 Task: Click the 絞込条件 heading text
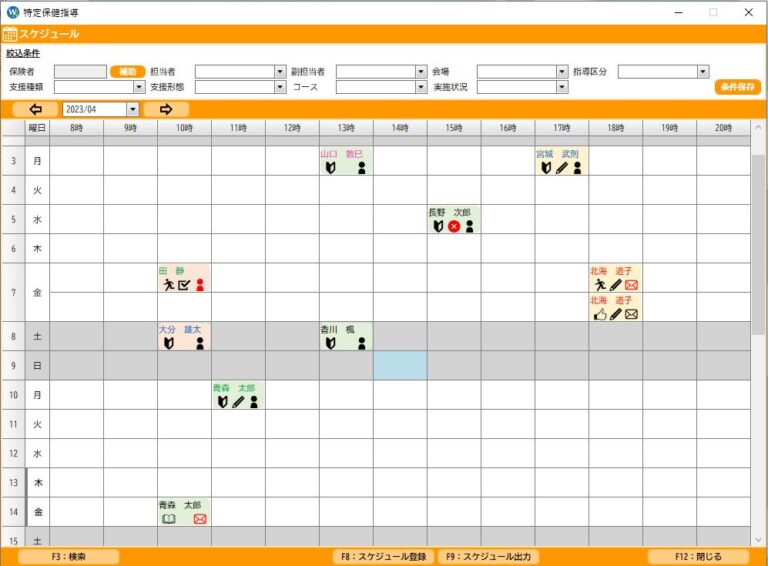pyautogui.click(x=23, y=53)
